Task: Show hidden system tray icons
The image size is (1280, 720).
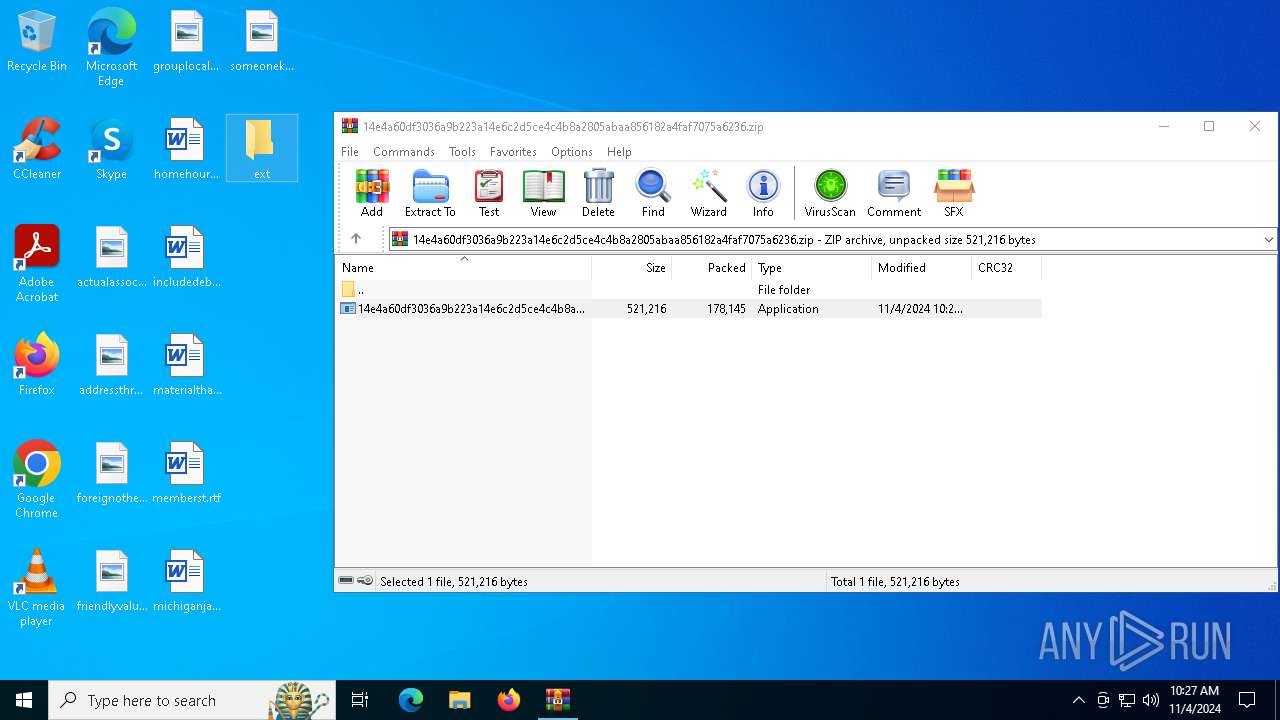Action: click(x=1078, y=700)
